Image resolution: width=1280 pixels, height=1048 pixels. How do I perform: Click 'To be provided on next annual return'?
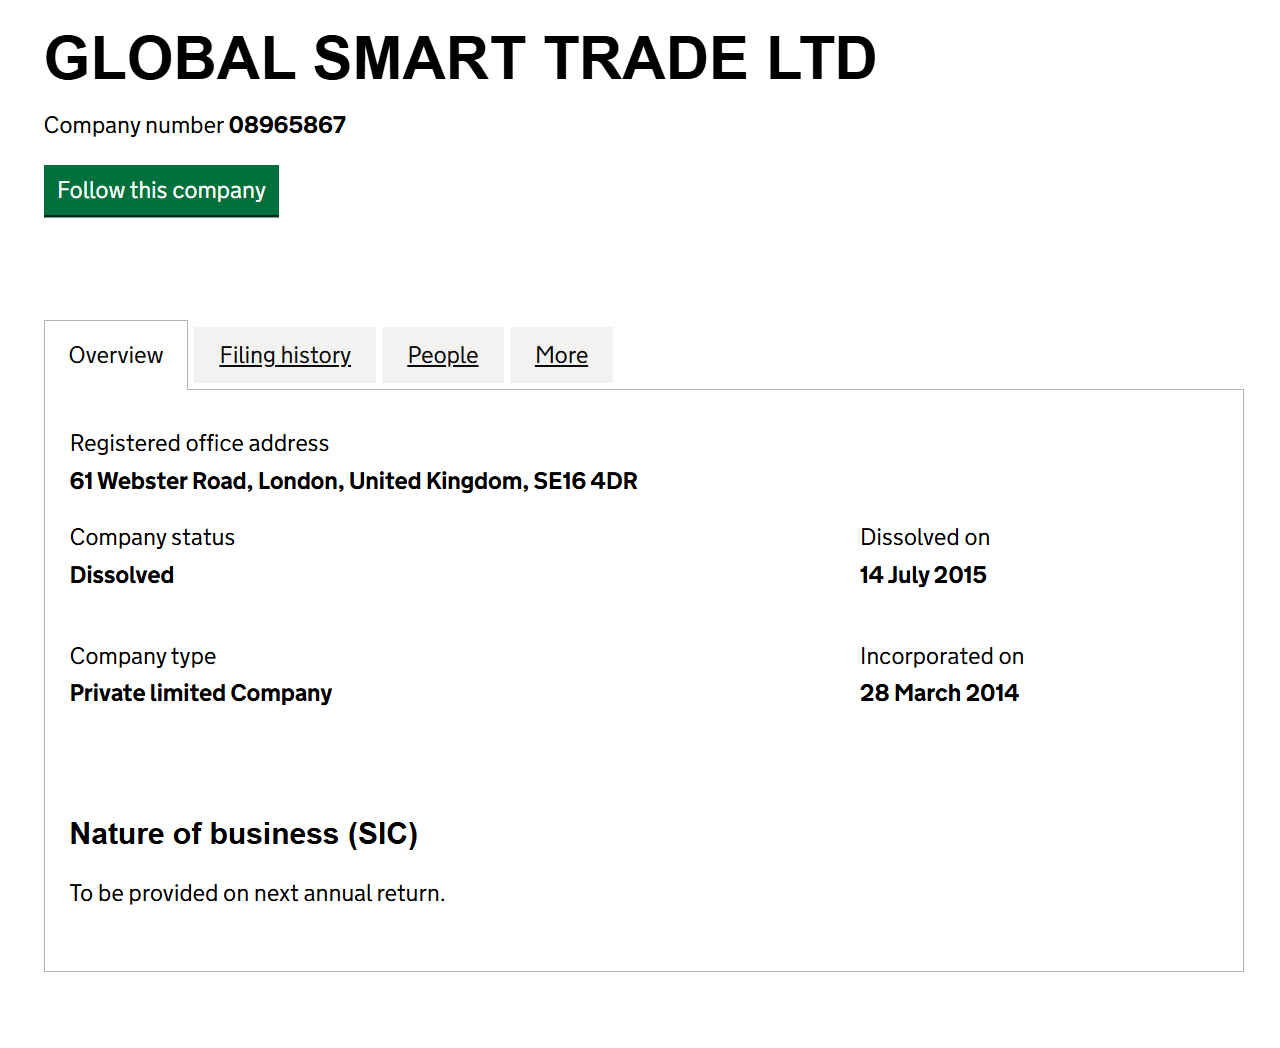(x=257, y=893)
